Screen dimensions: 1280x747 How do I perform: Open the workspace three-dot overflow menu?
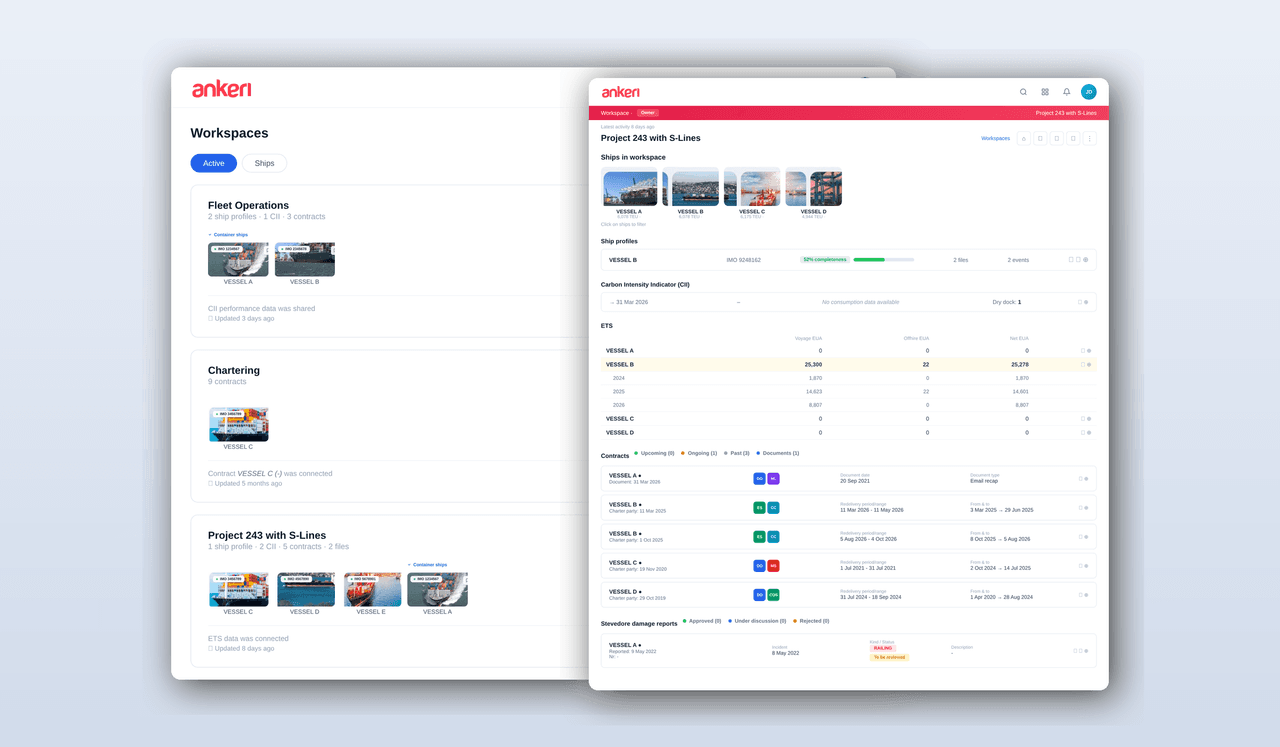click(1089, 138)
